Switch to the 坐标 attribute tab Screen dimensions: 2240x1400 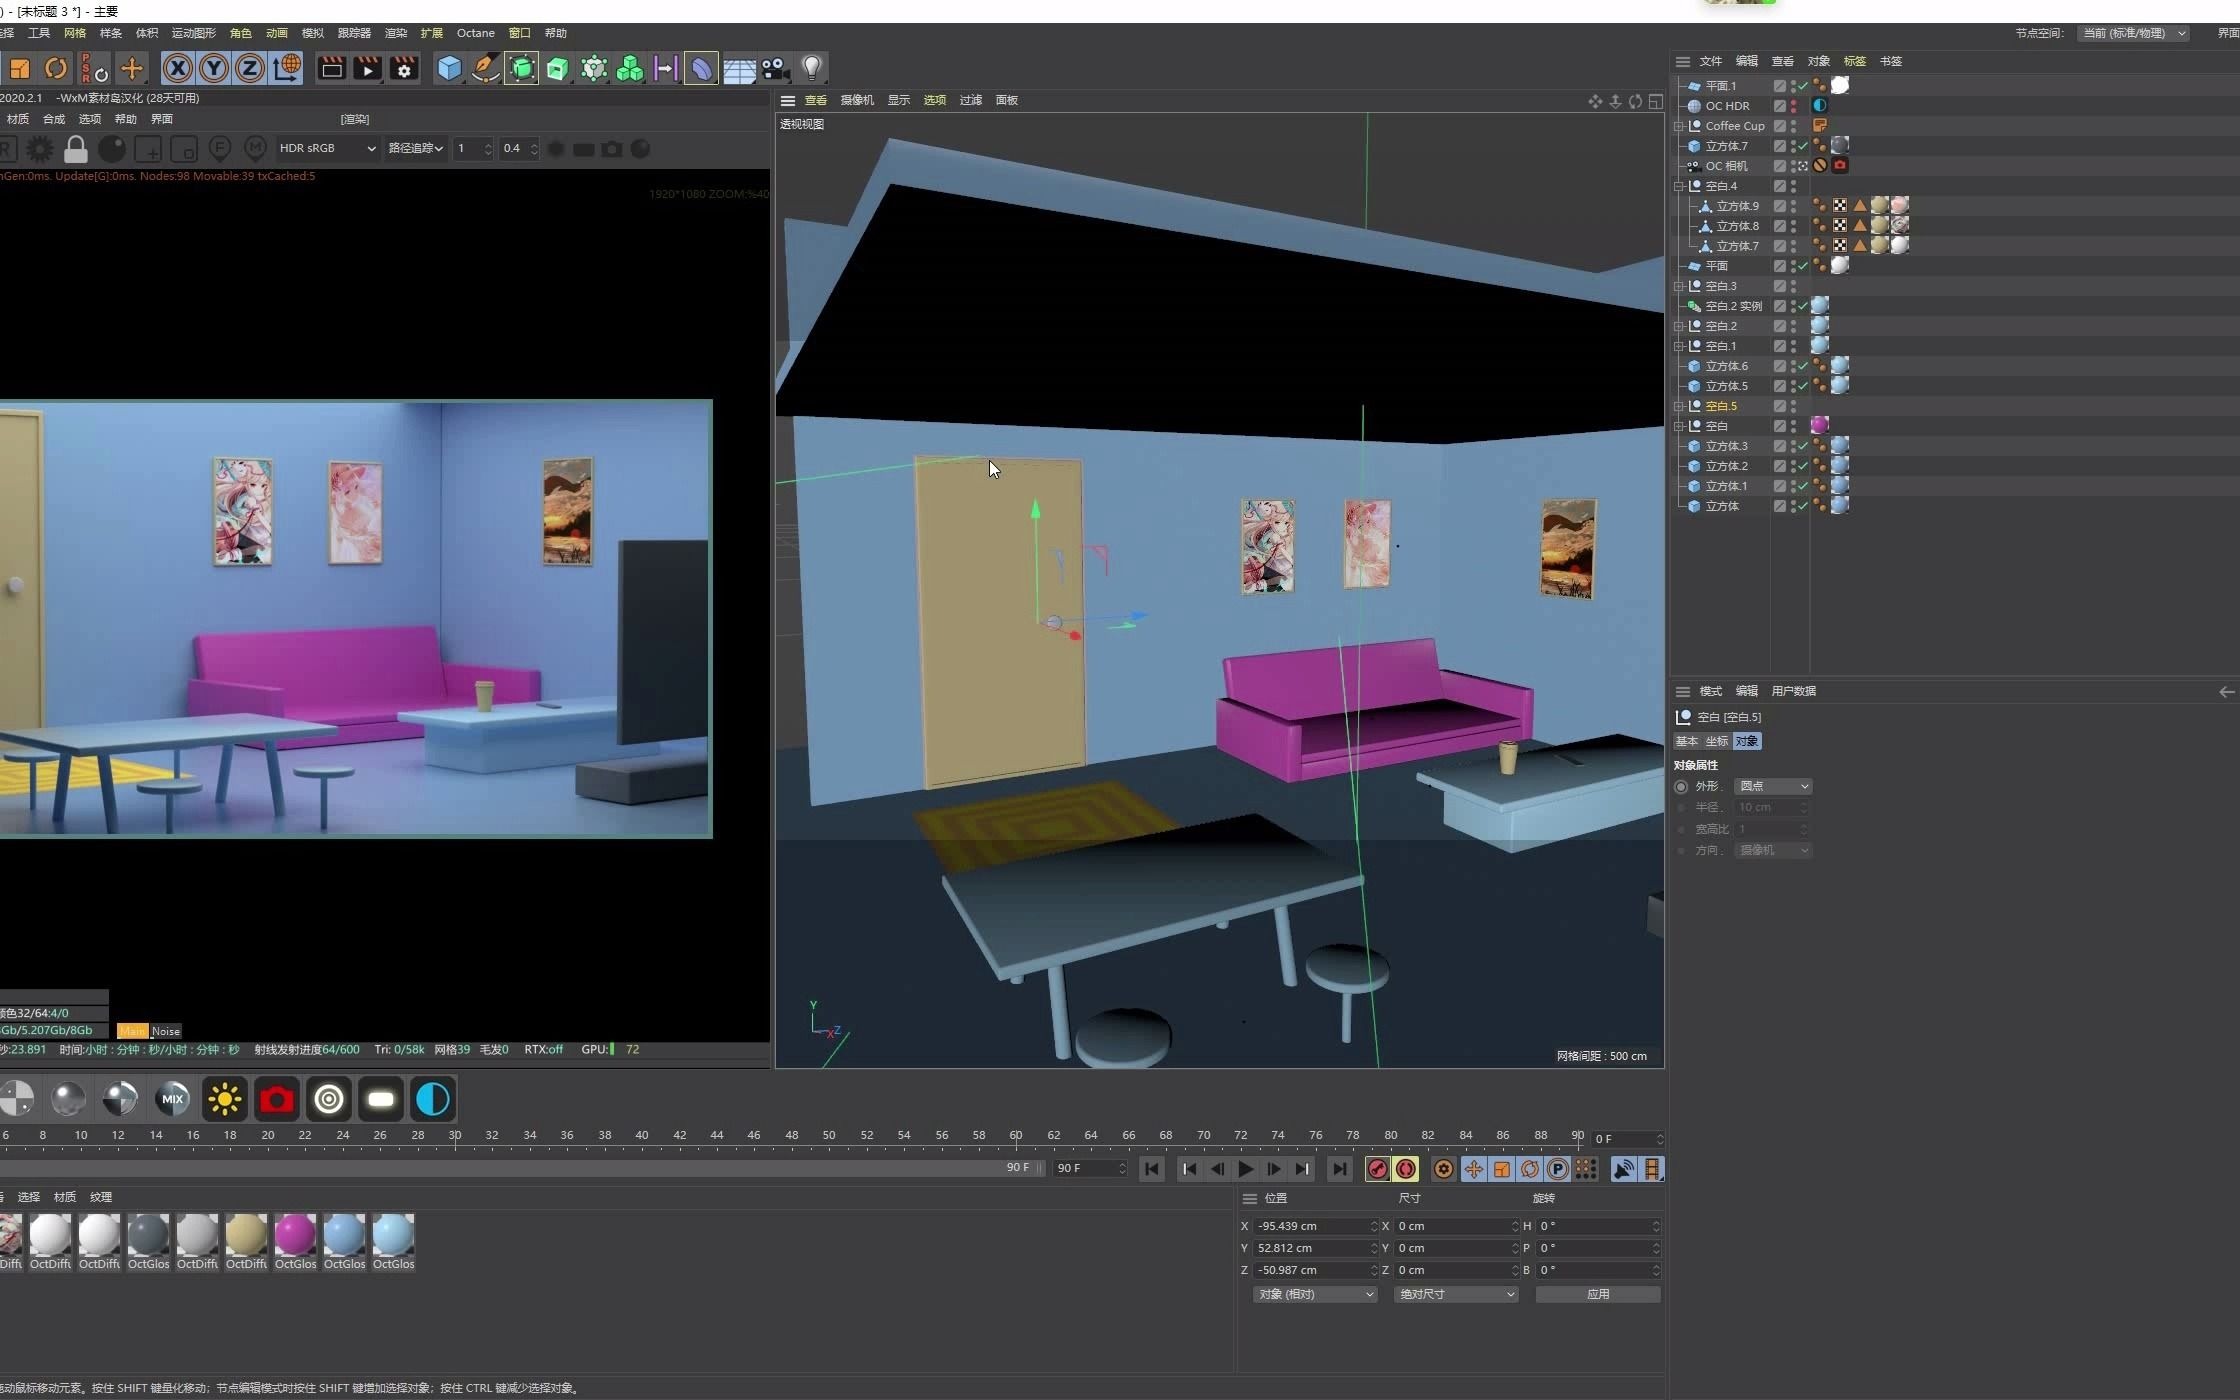click(1716, 741)
